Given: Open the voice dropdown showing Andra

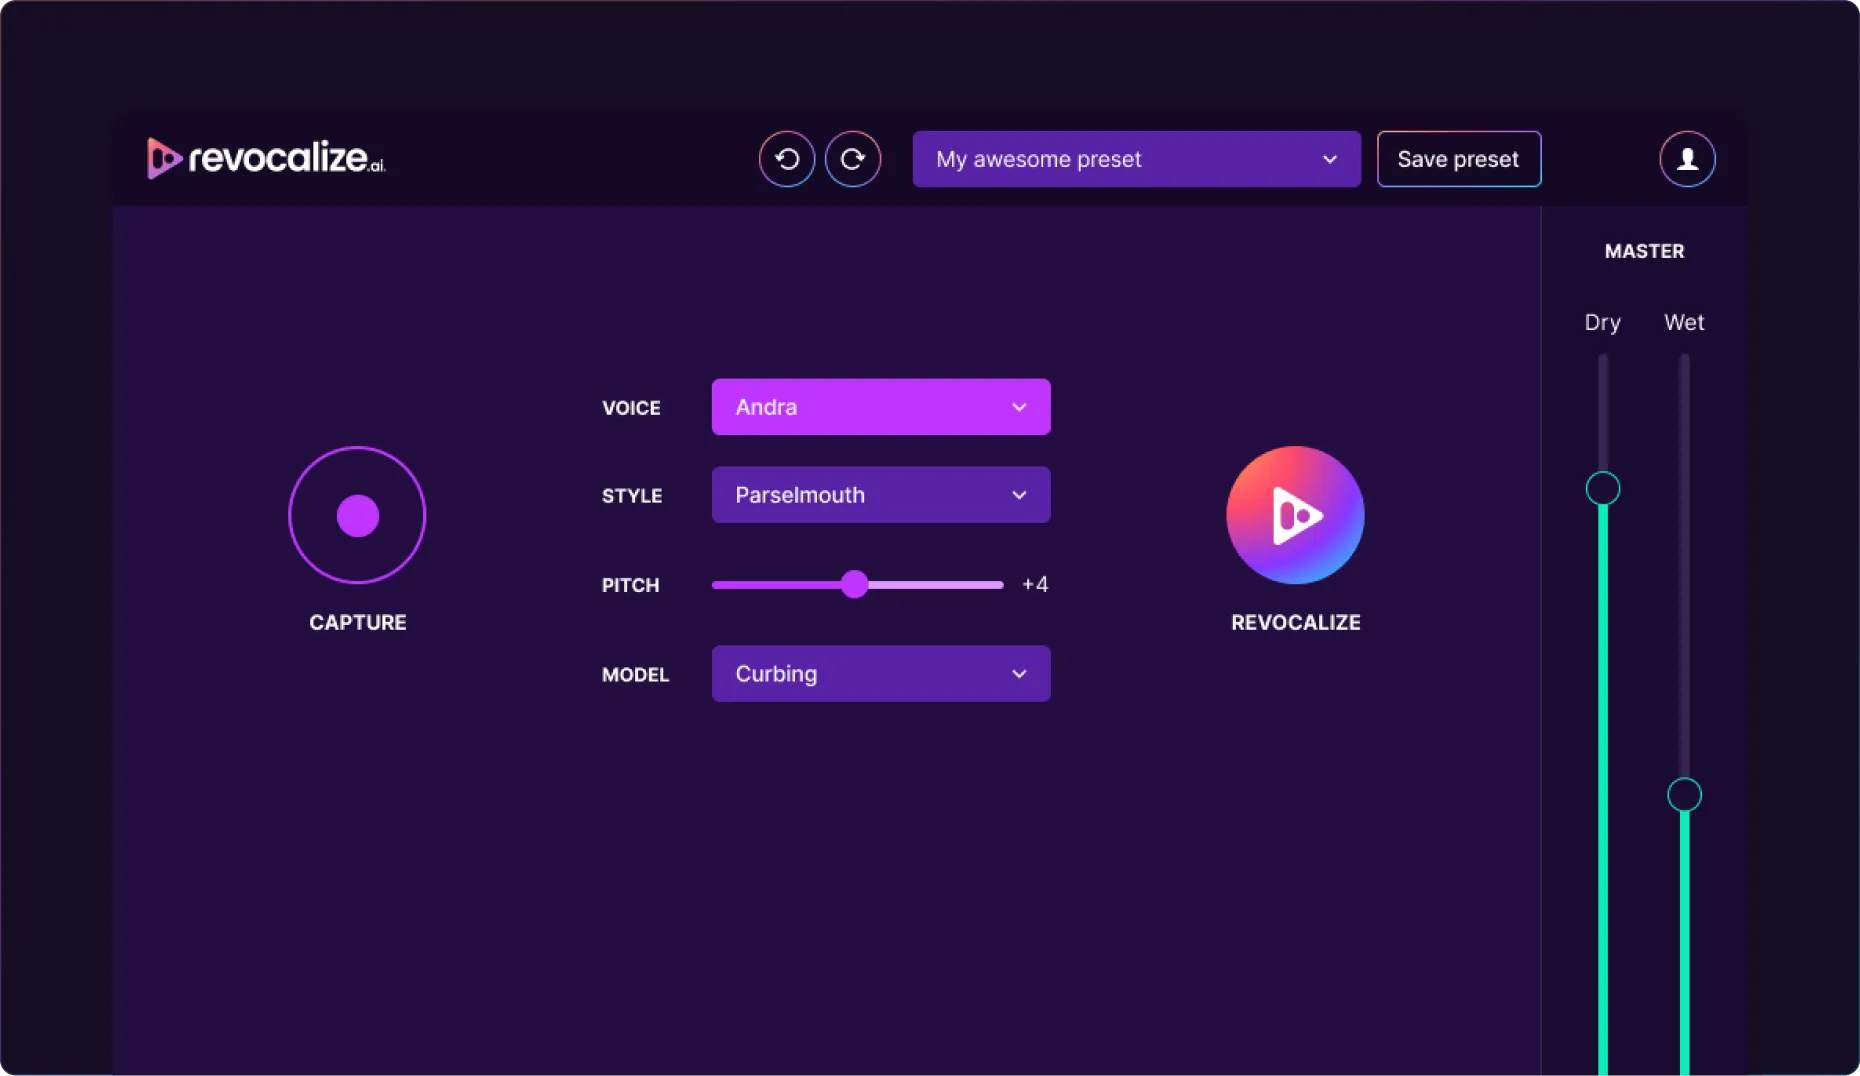Looking at the screenshot, I should [880, 407].
